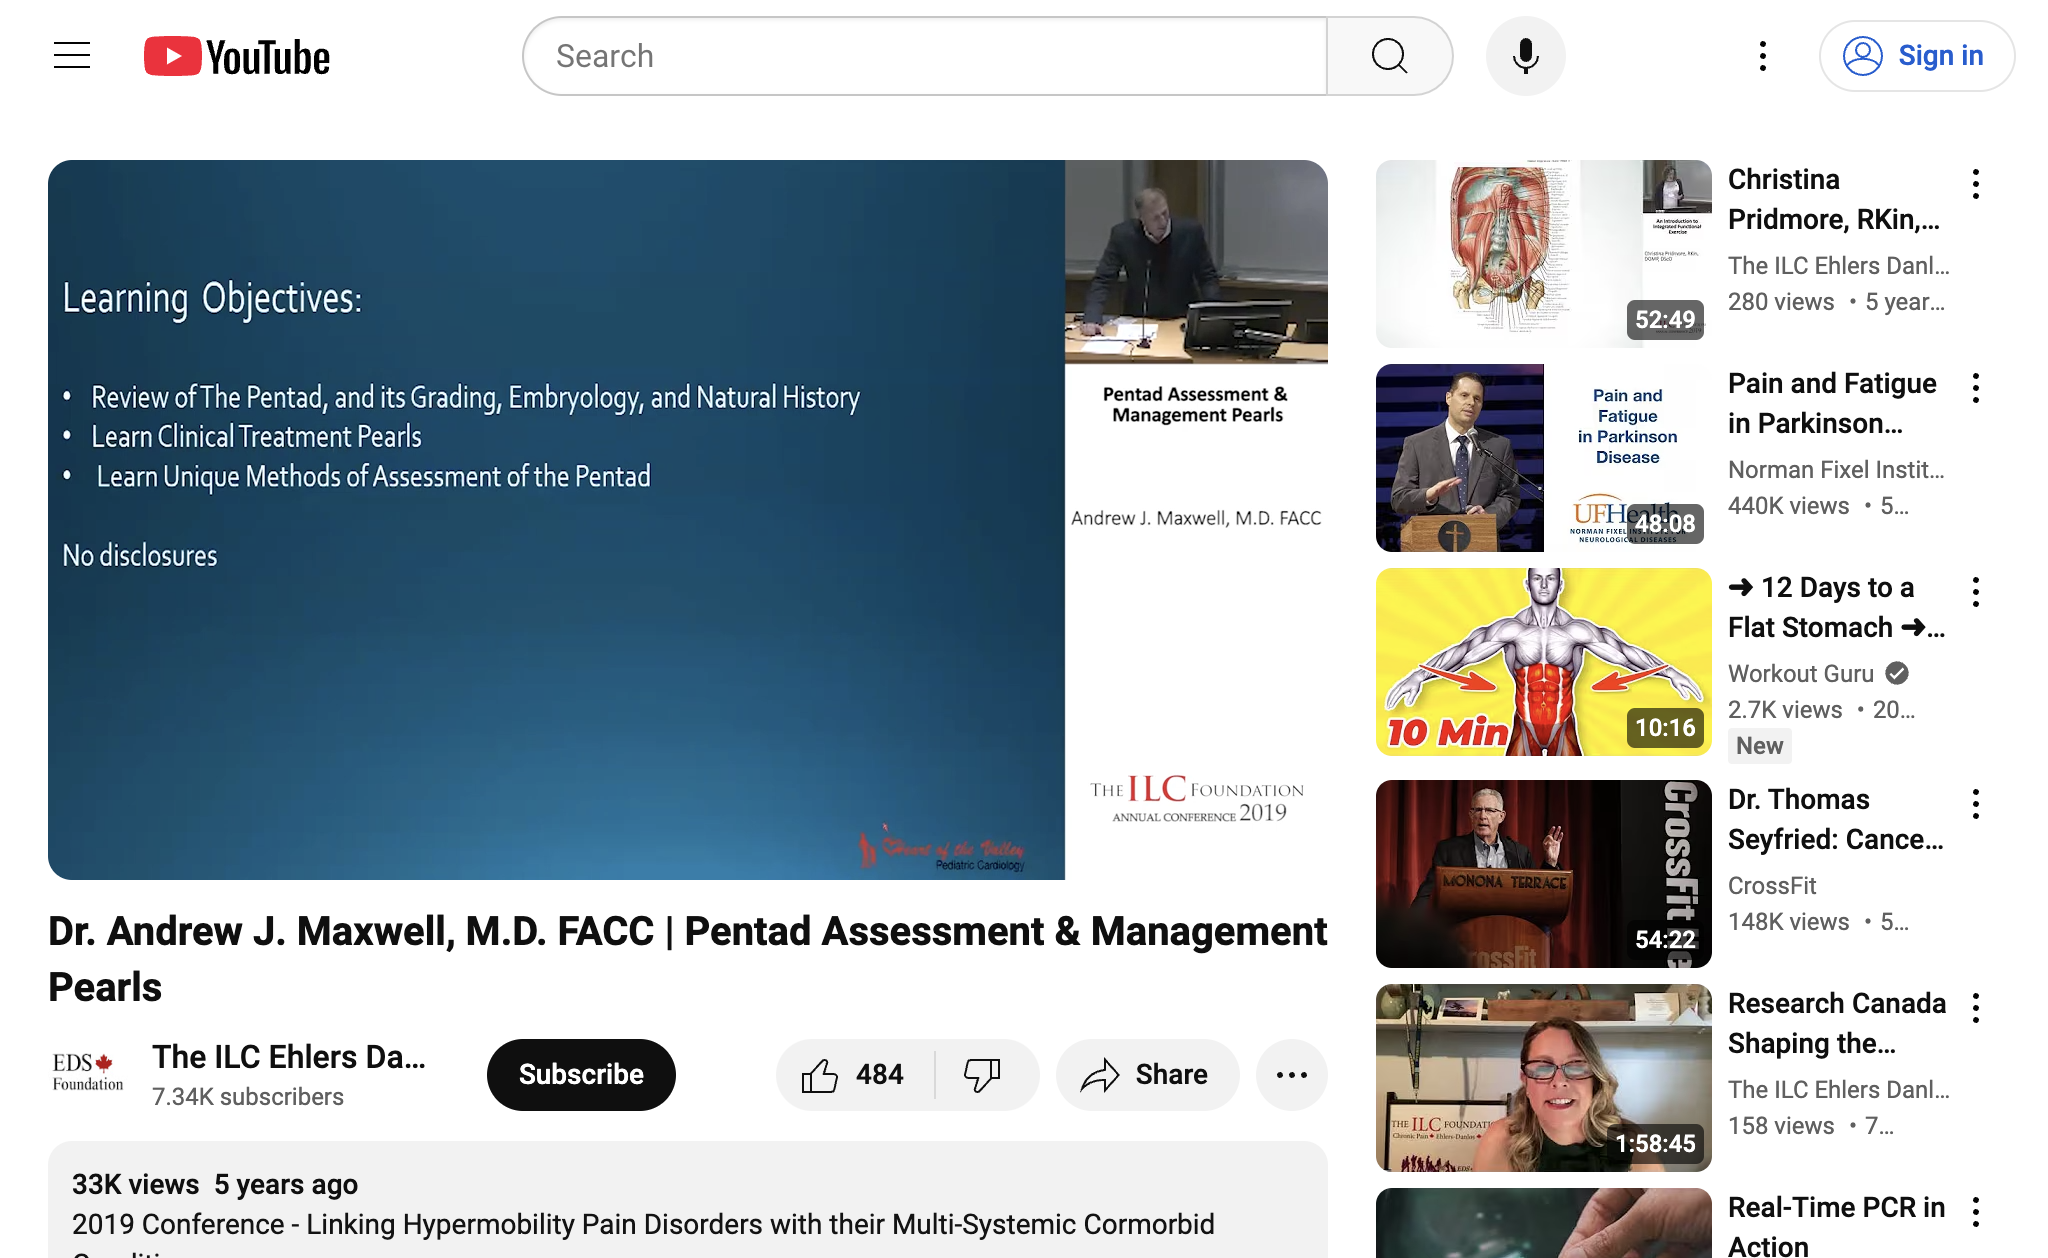Click the main video player
This screenshot has width=2048, height=1258.
[x=688, y=520]
